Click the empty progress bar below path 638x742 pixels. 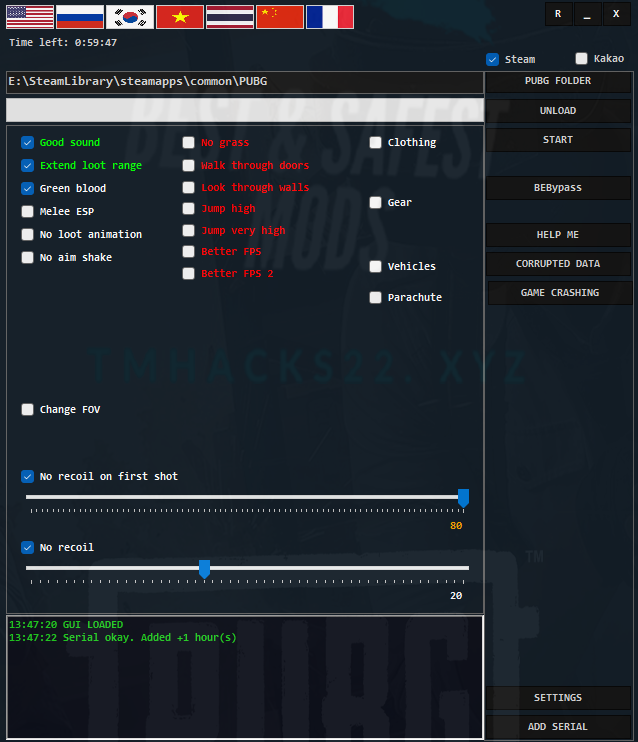(x=245, y=110)
